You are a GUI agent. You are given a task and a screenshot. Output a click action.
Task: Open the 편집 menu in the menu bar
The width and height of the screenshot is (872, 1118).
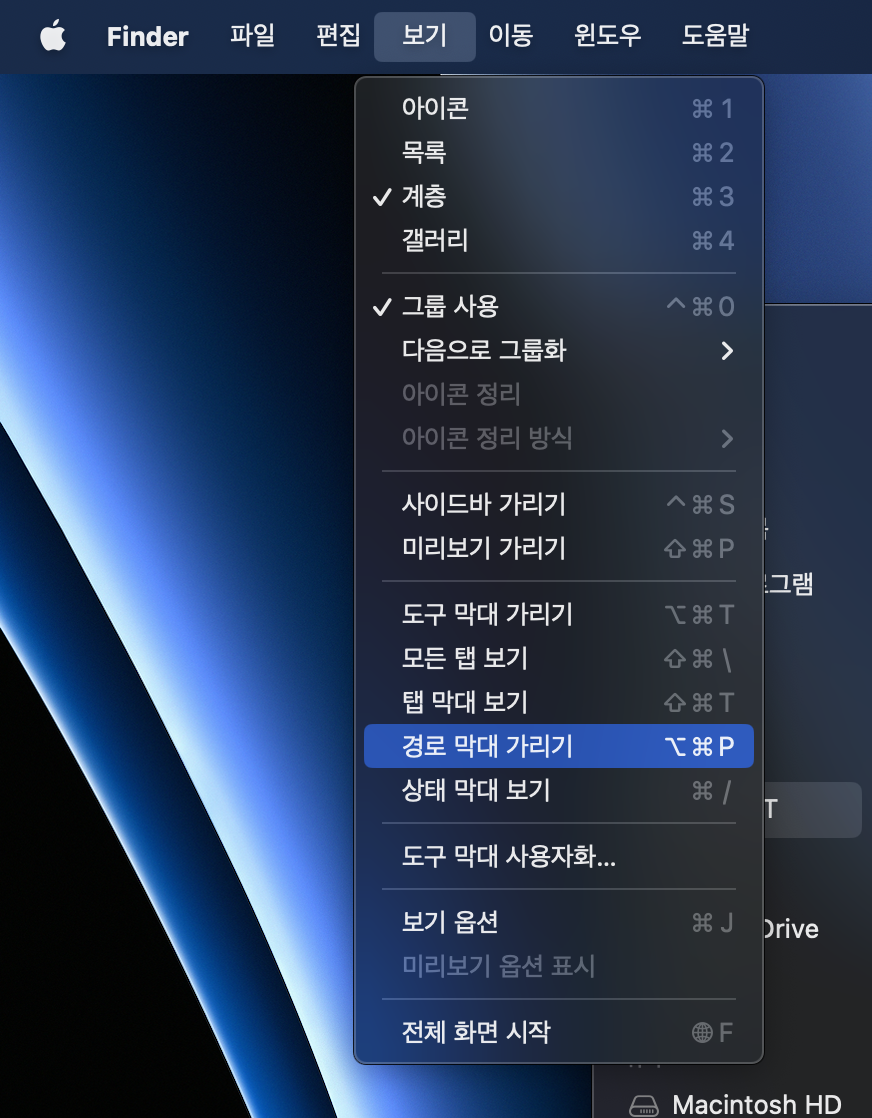coord(338,36)
